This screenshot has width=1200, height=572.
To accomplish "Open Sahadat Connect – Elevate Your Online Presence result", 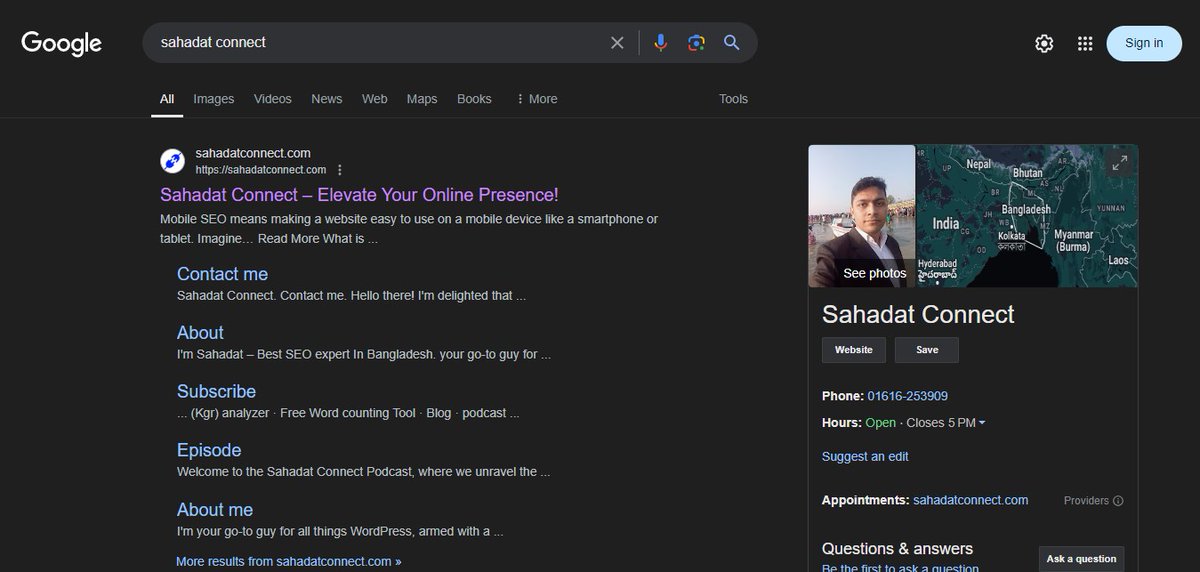I will coord(359,194).
